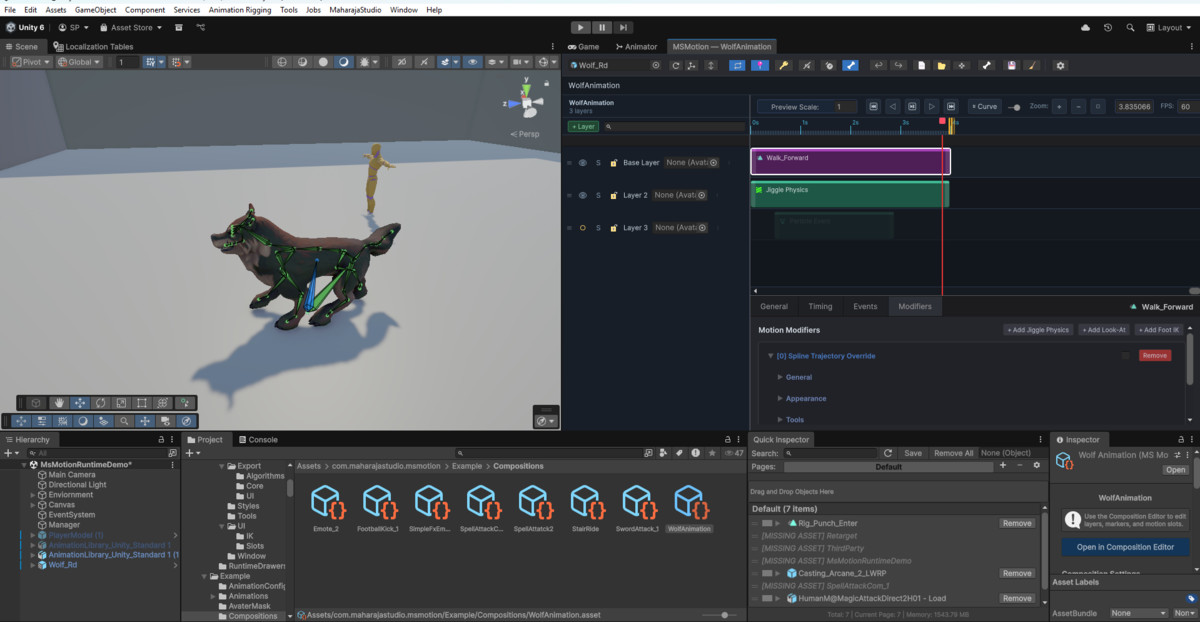The width and height of the screenshot is (1200, 622).
Task: Click the Hierarchy panel lock icon
Action: [x=161, y=439]
